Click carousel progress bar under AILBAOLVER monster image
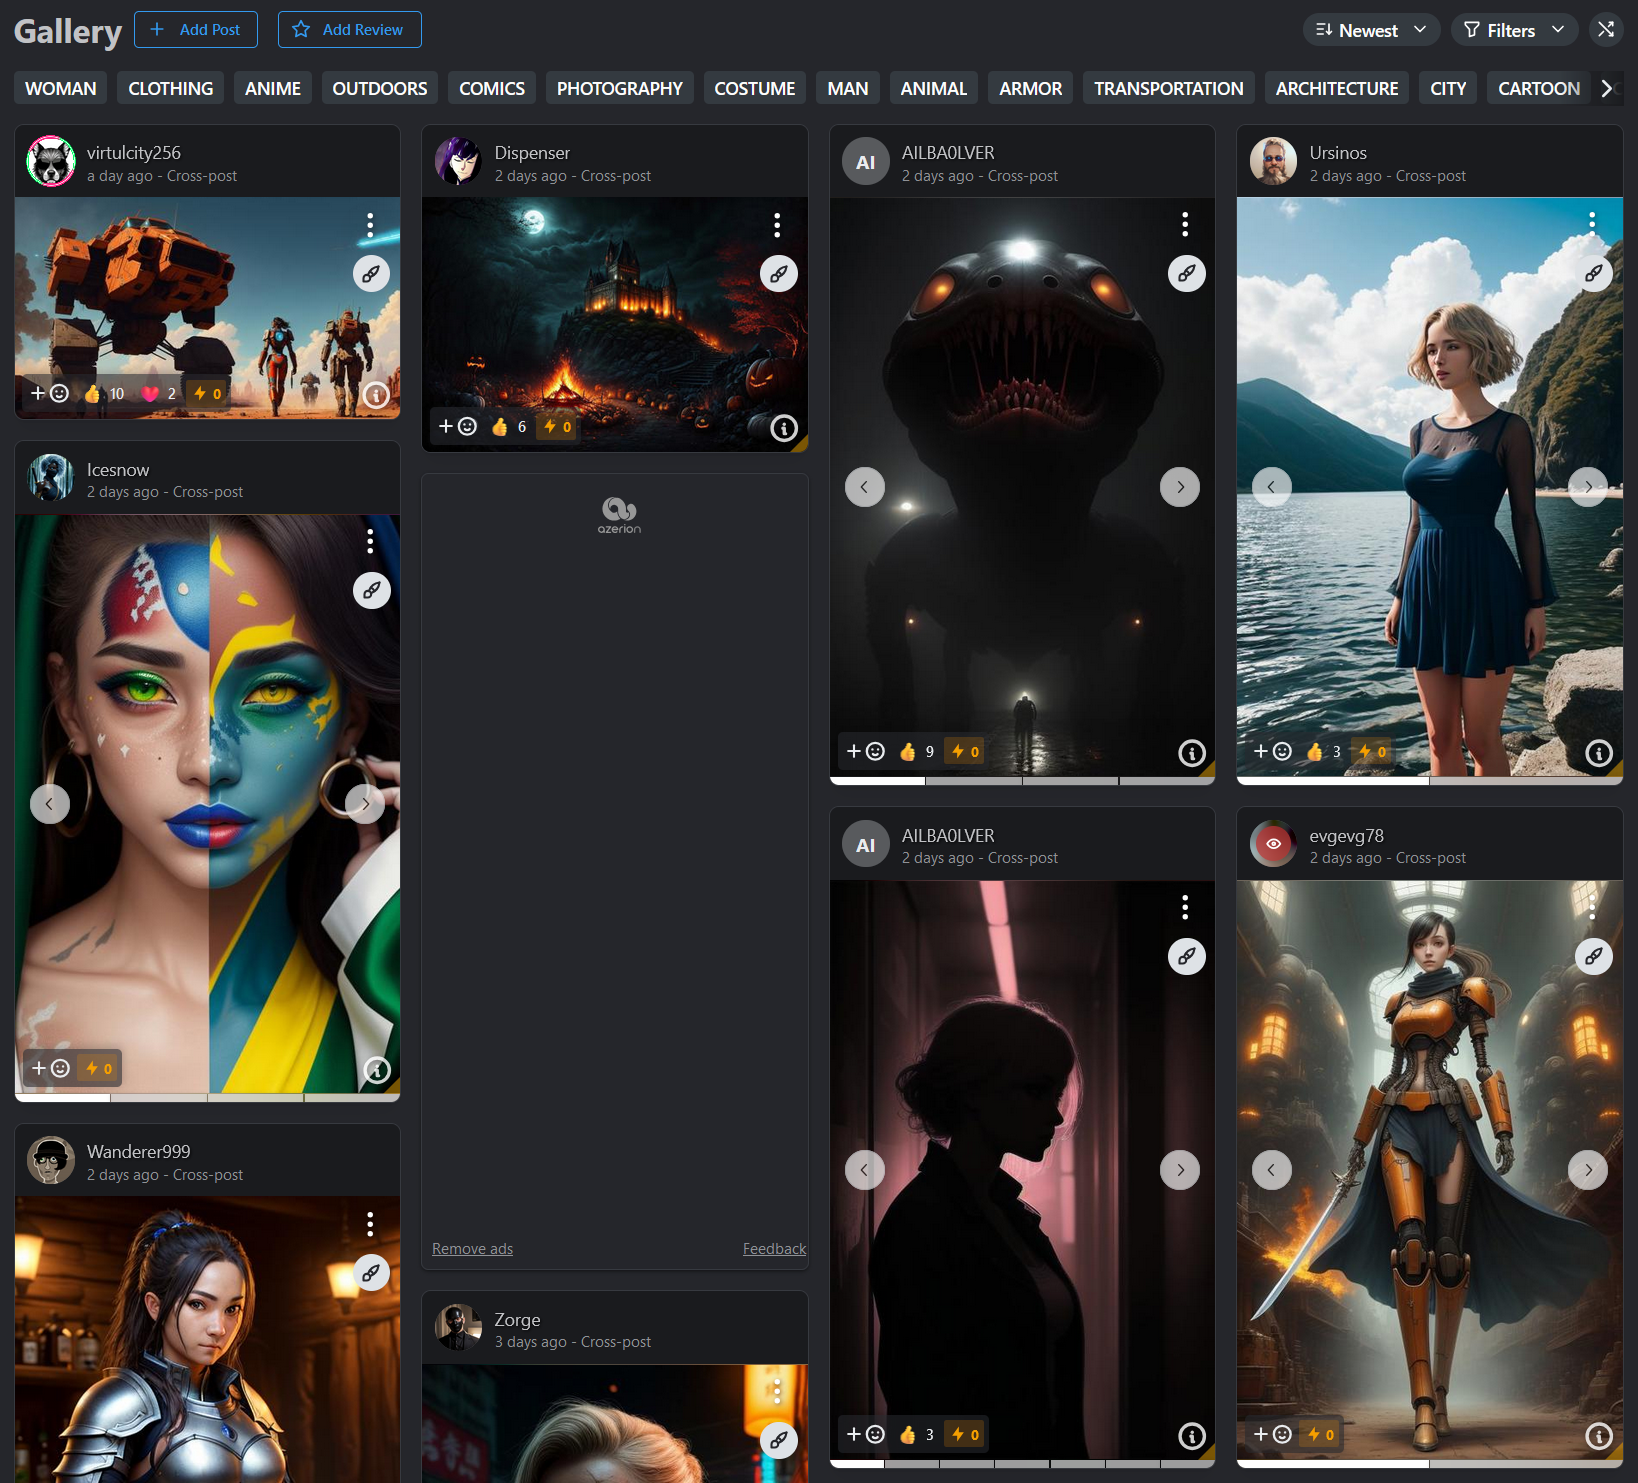The image size is (1638, 1483). click(1022, 781)
